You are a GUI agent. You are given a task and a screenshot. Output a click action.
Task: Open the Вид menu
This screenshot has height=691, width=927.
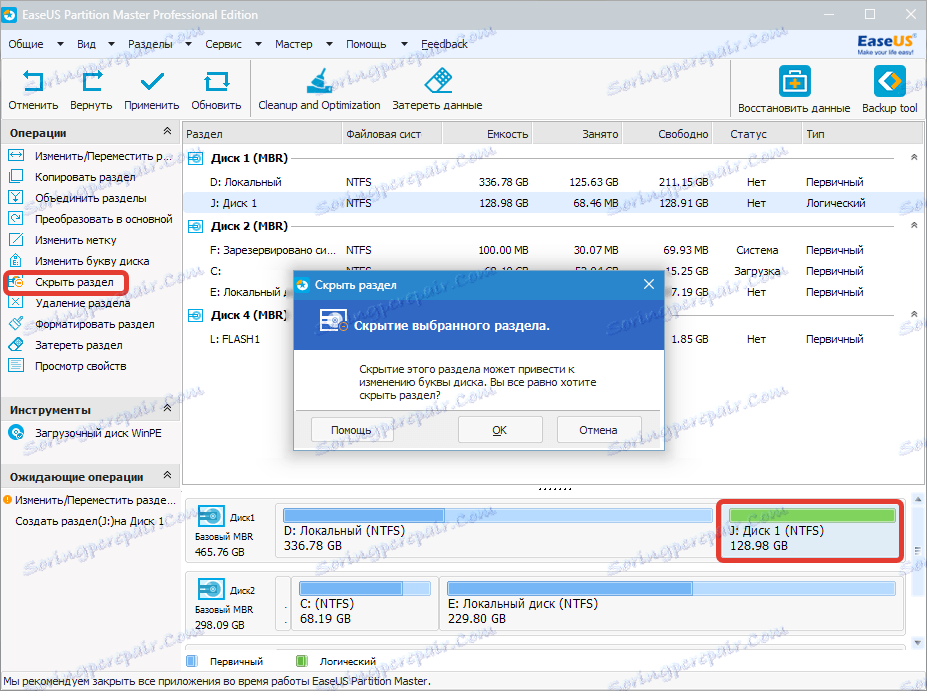[95, 44]
